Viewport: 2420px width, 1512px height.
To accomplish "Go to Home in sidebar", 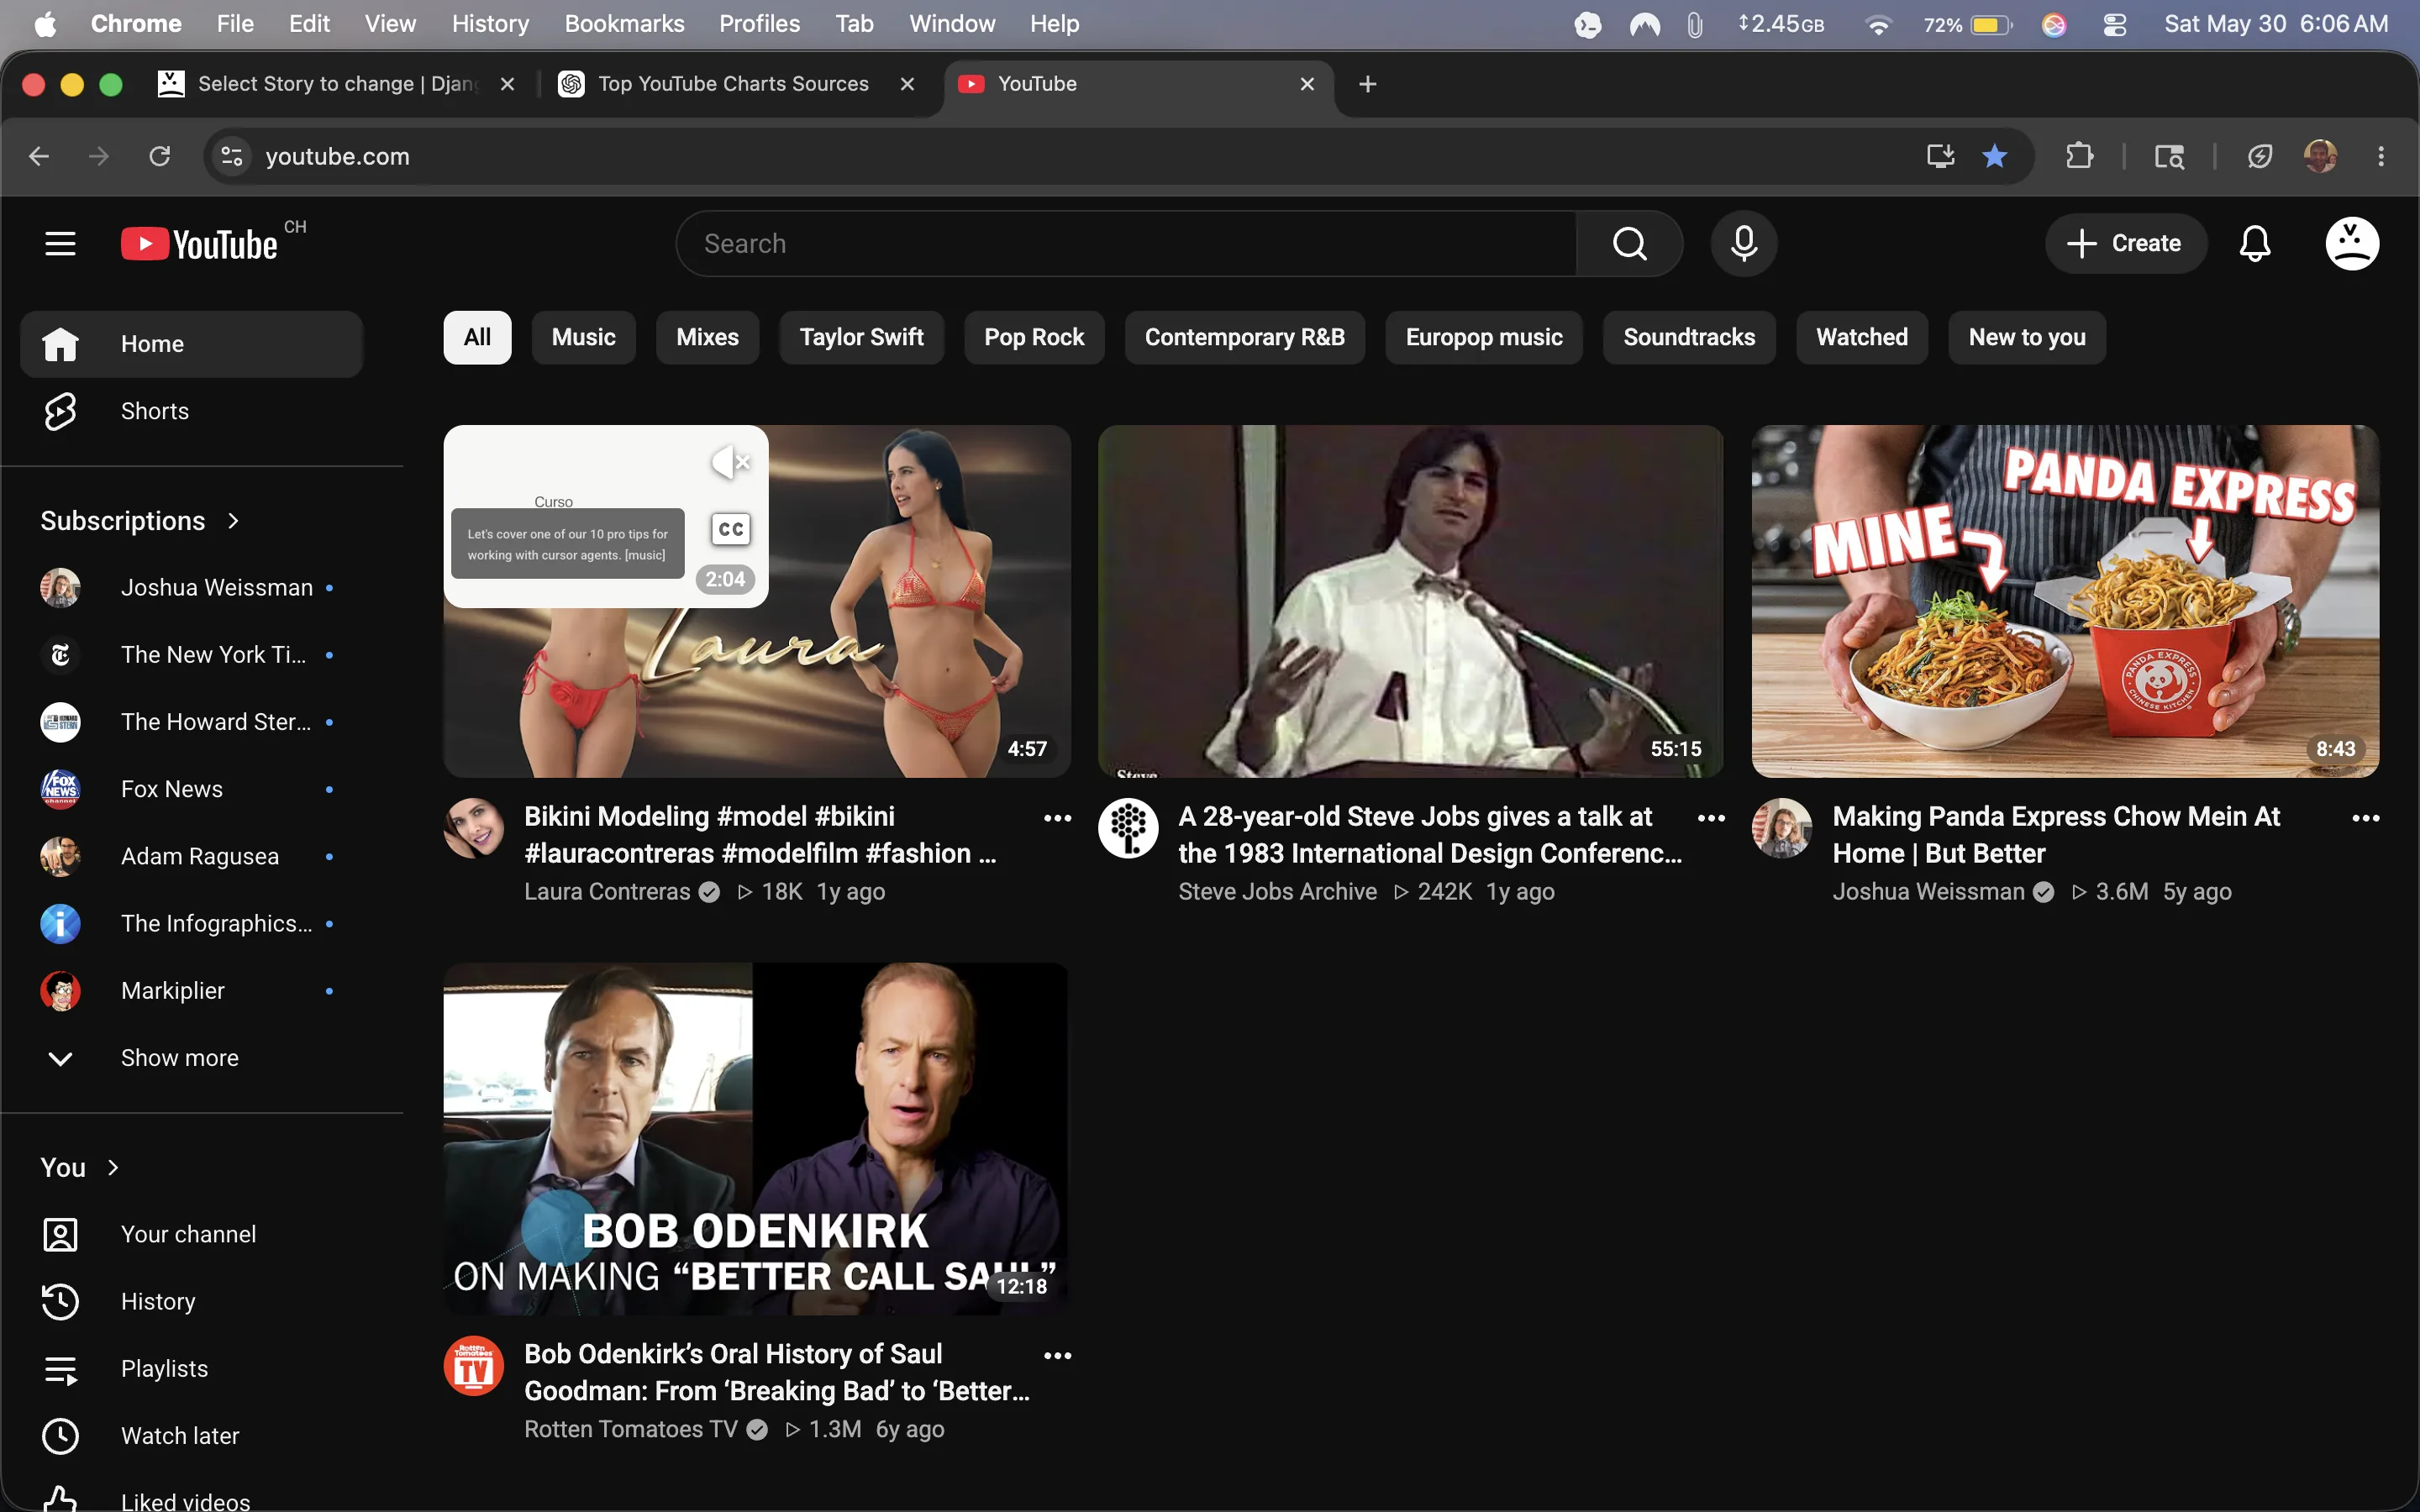I will click(x=191, y=344).
